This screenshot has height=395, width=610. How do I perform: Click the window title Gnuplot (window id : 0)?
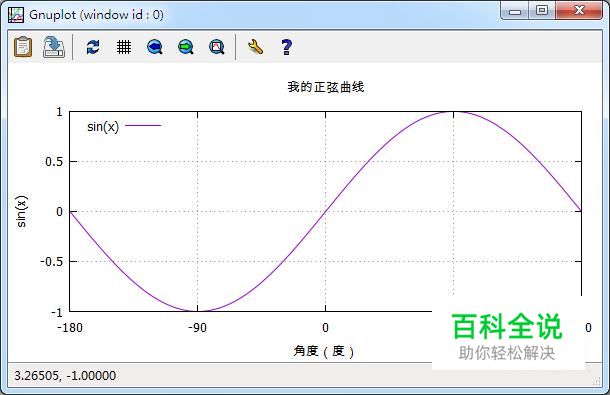[x=96, y=15]
